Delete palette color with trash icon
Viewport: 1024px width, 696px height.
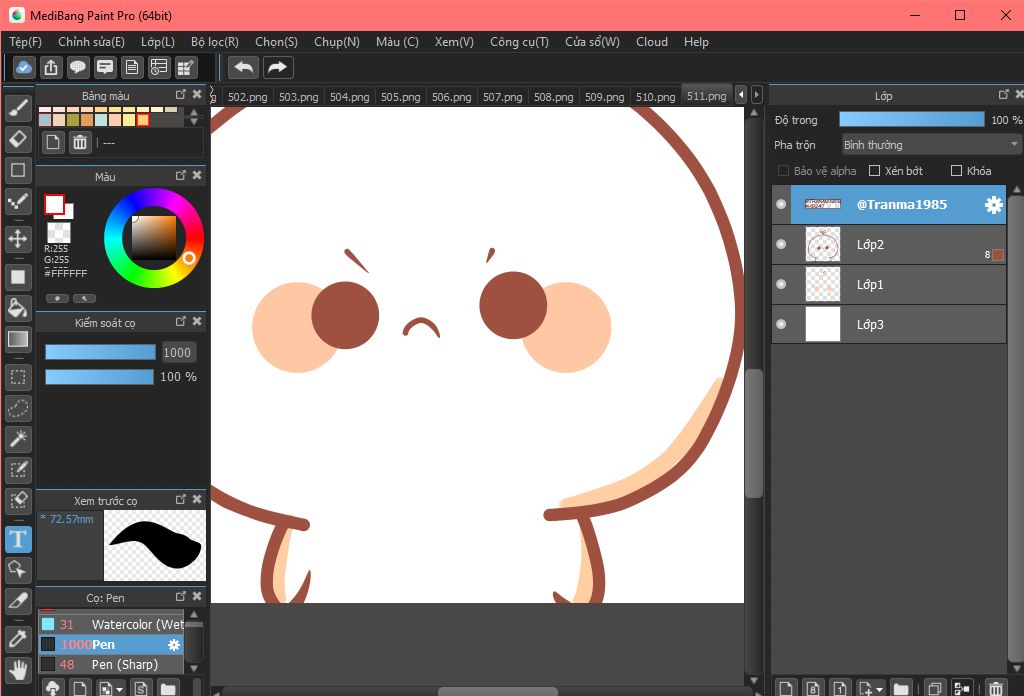click(x=80, y=142)
